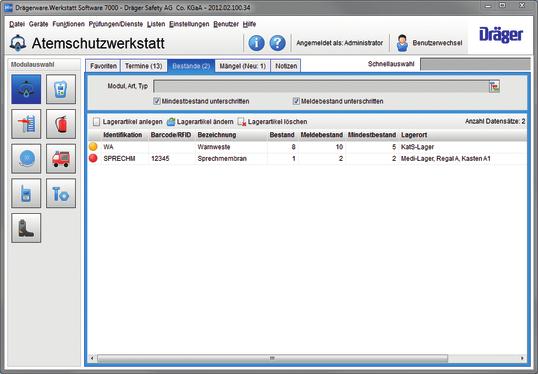Open the fire extinguisher module icon
The image size is (538, 374).
point(61,124)
